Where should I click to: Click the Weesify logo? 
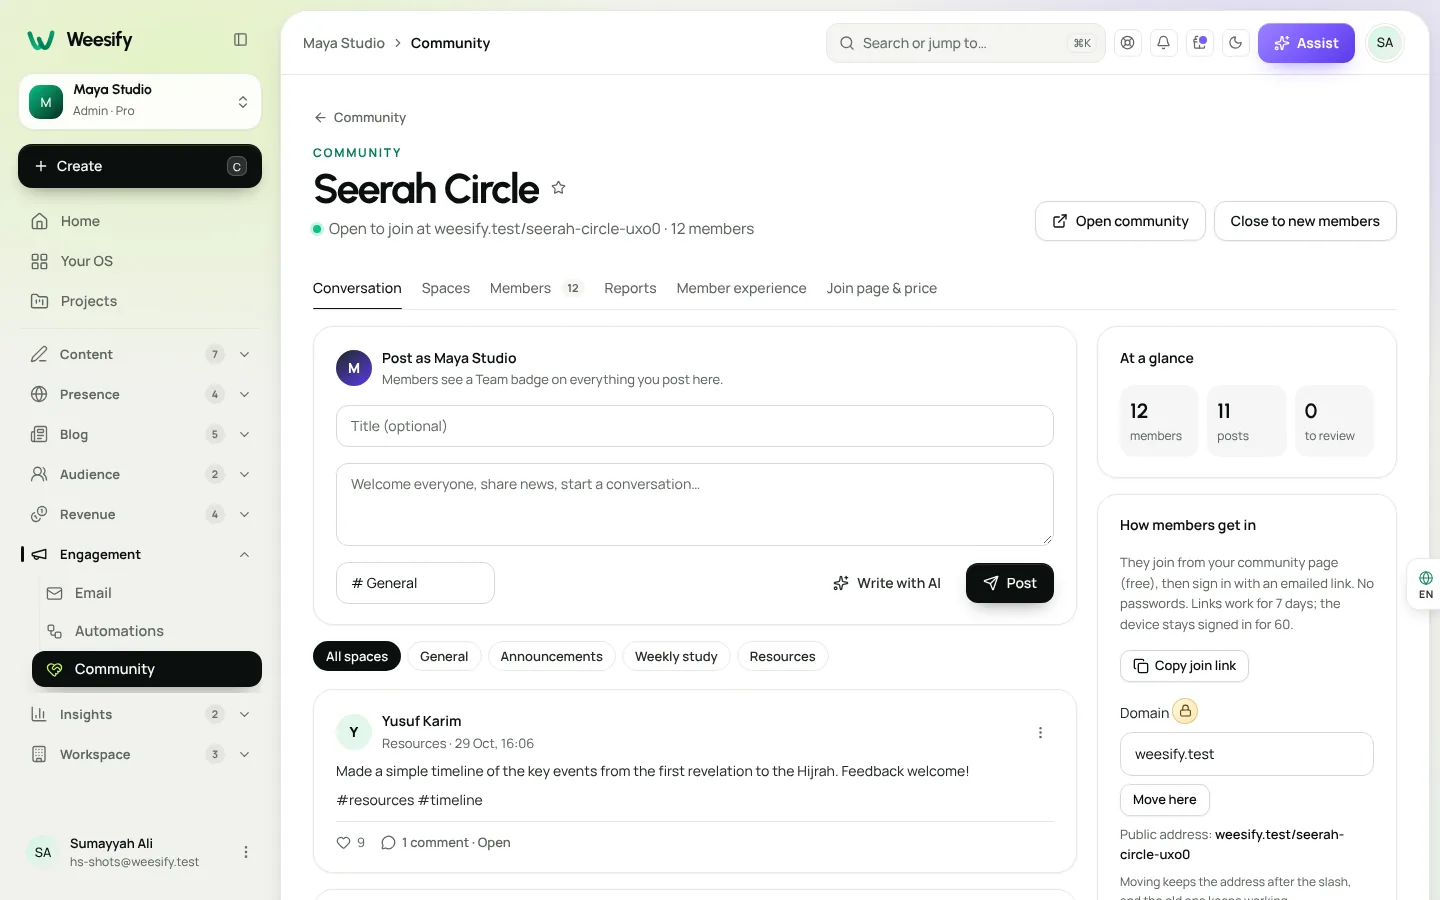point(80,40)
